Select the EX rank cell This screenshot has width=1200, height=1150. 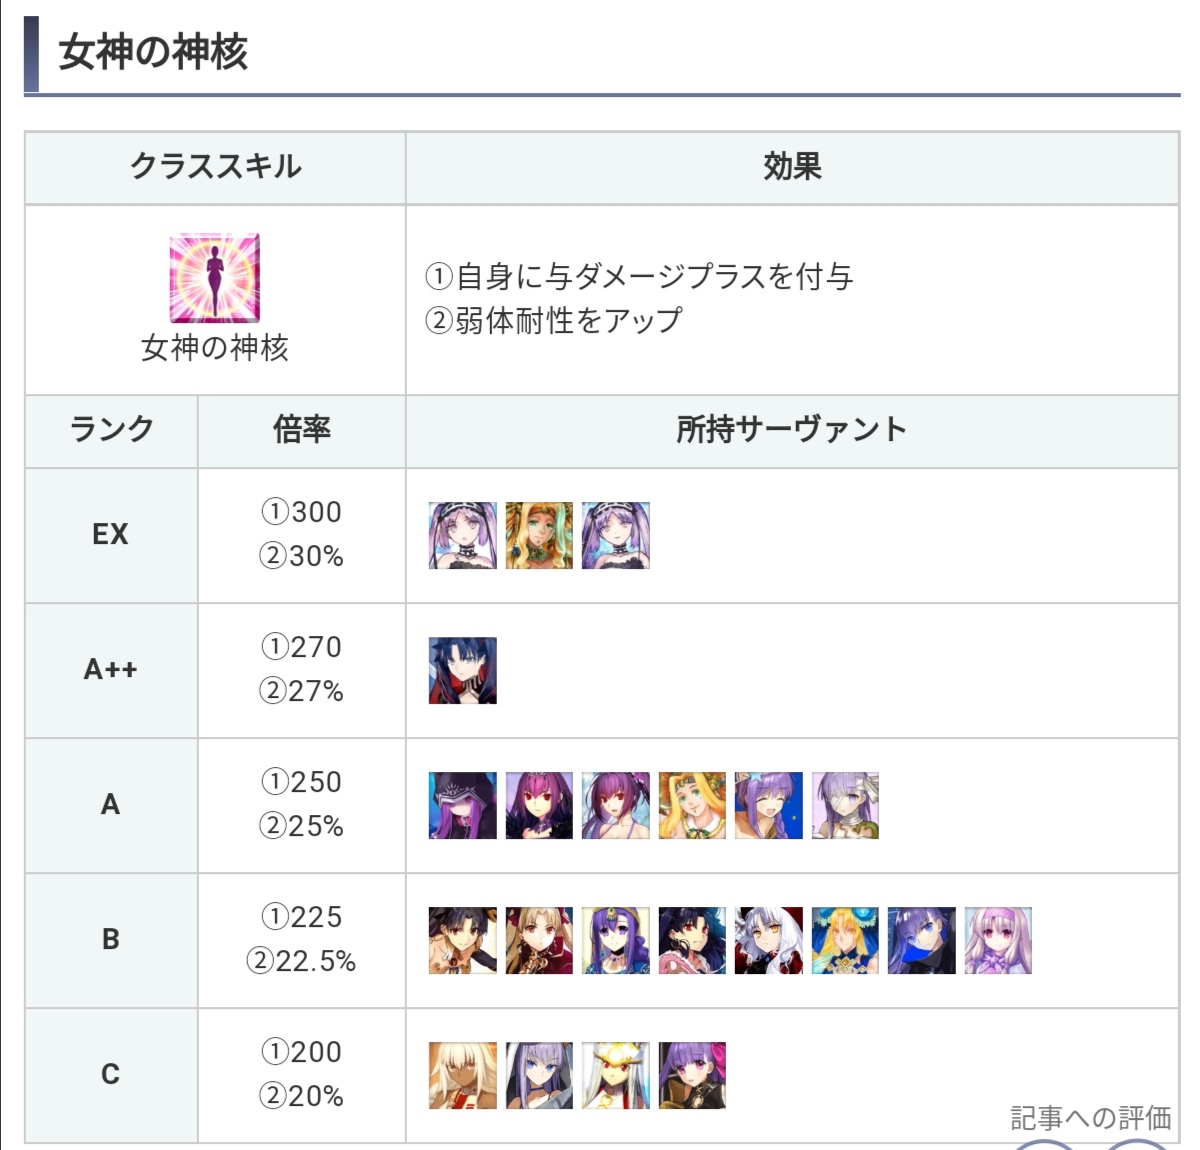tap(111, 535)
